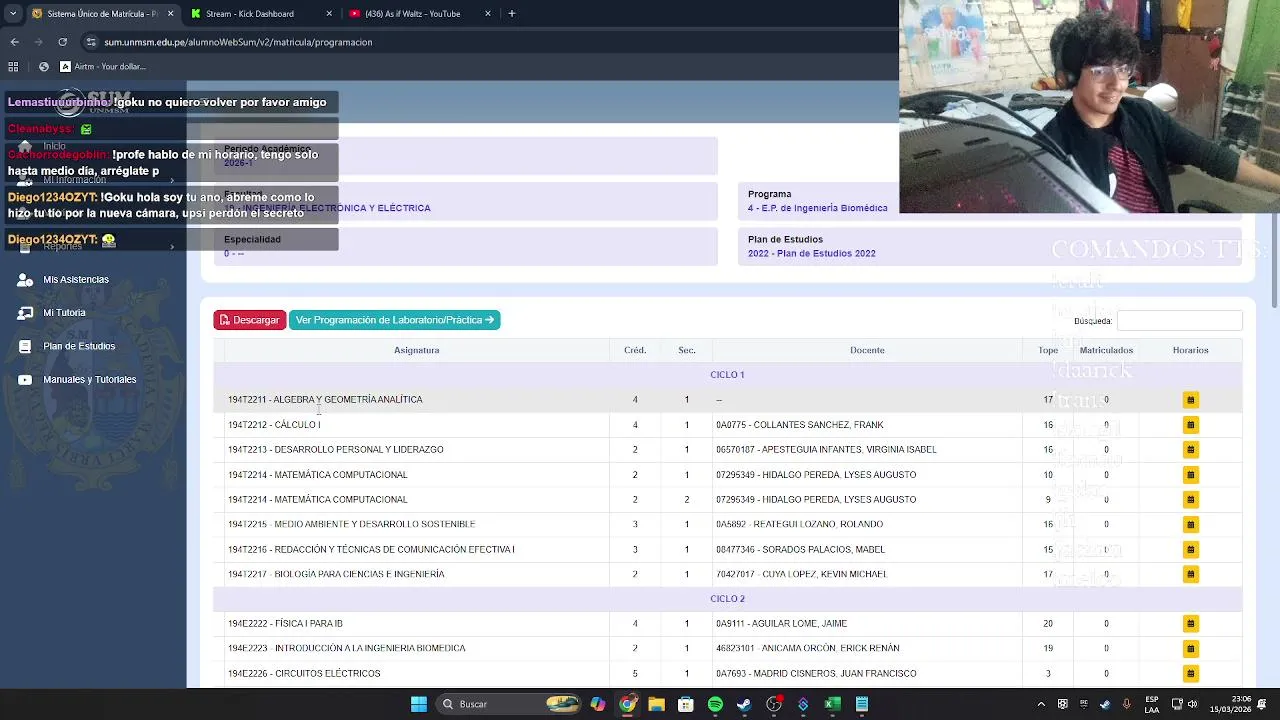This screenshot has width=1280, height=720.
Task: Click the browser forward arrow
Action: (x=38, y=42)
